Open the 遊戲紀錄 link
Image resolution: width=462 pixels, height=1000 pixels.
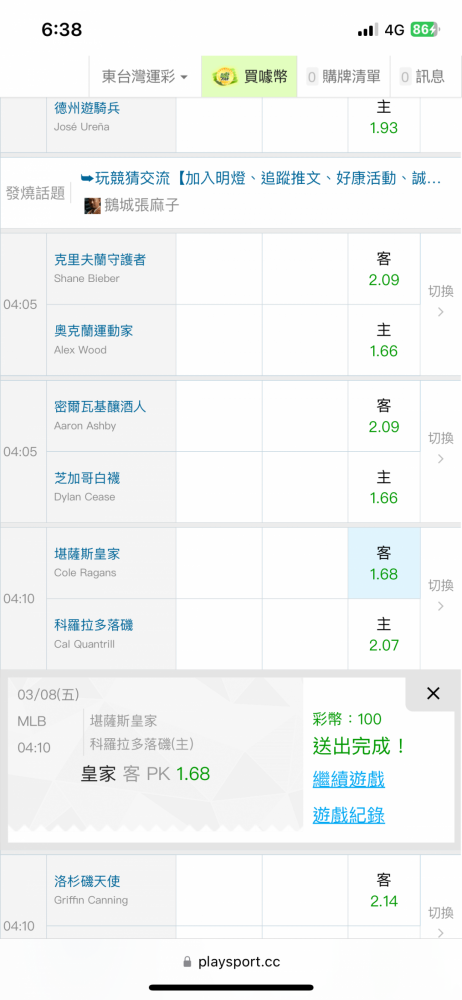[x=348, y=814]
